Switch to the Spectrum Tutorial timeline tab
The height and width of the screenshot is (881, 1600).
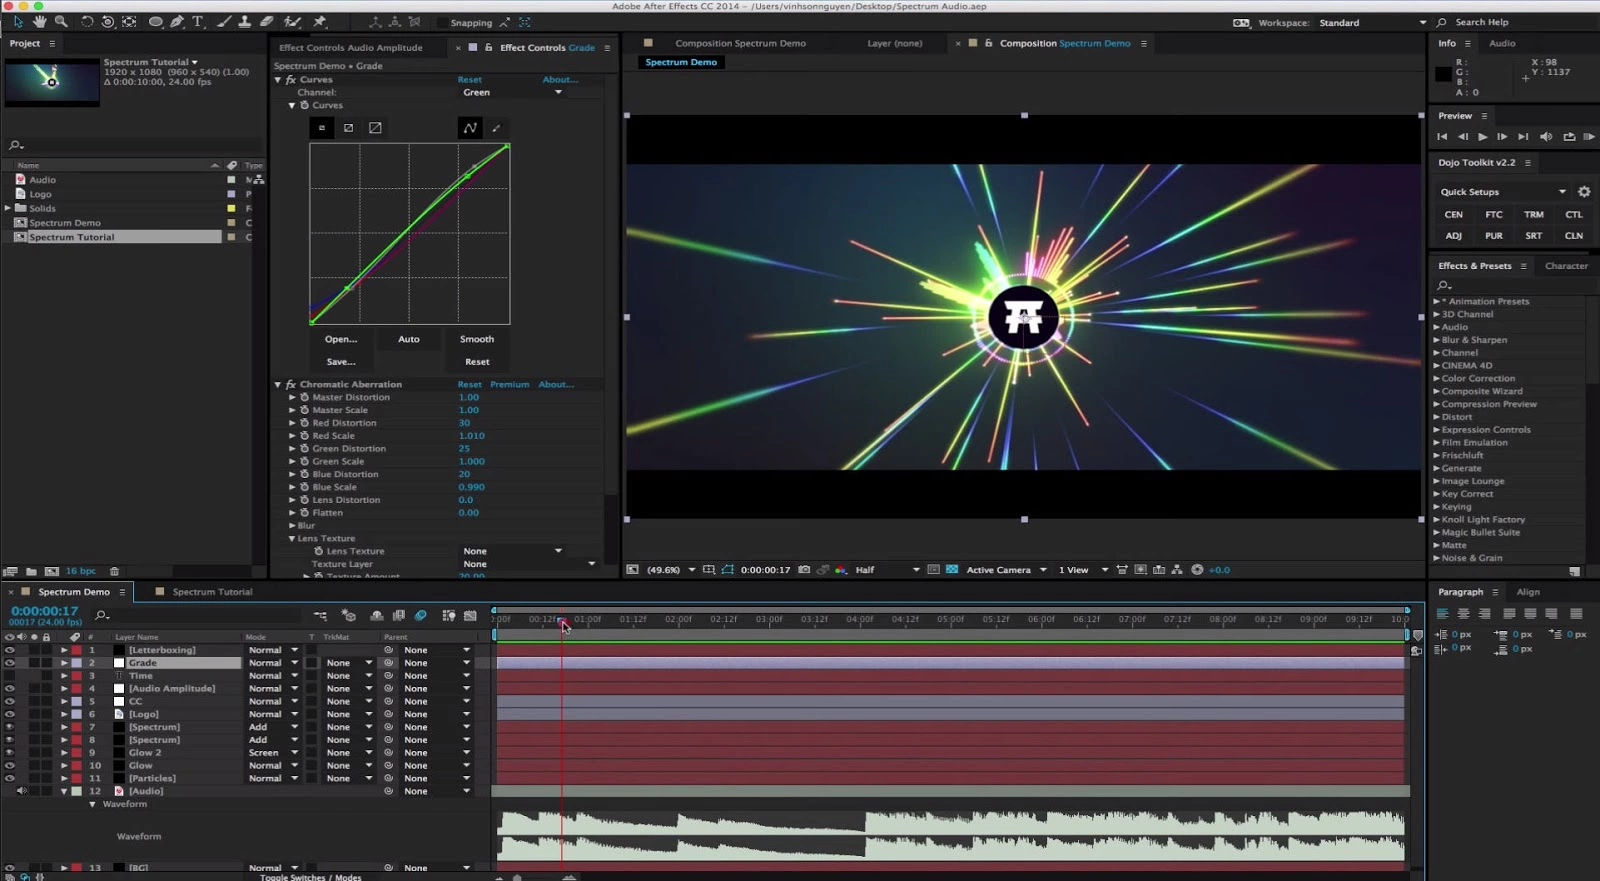212,592
